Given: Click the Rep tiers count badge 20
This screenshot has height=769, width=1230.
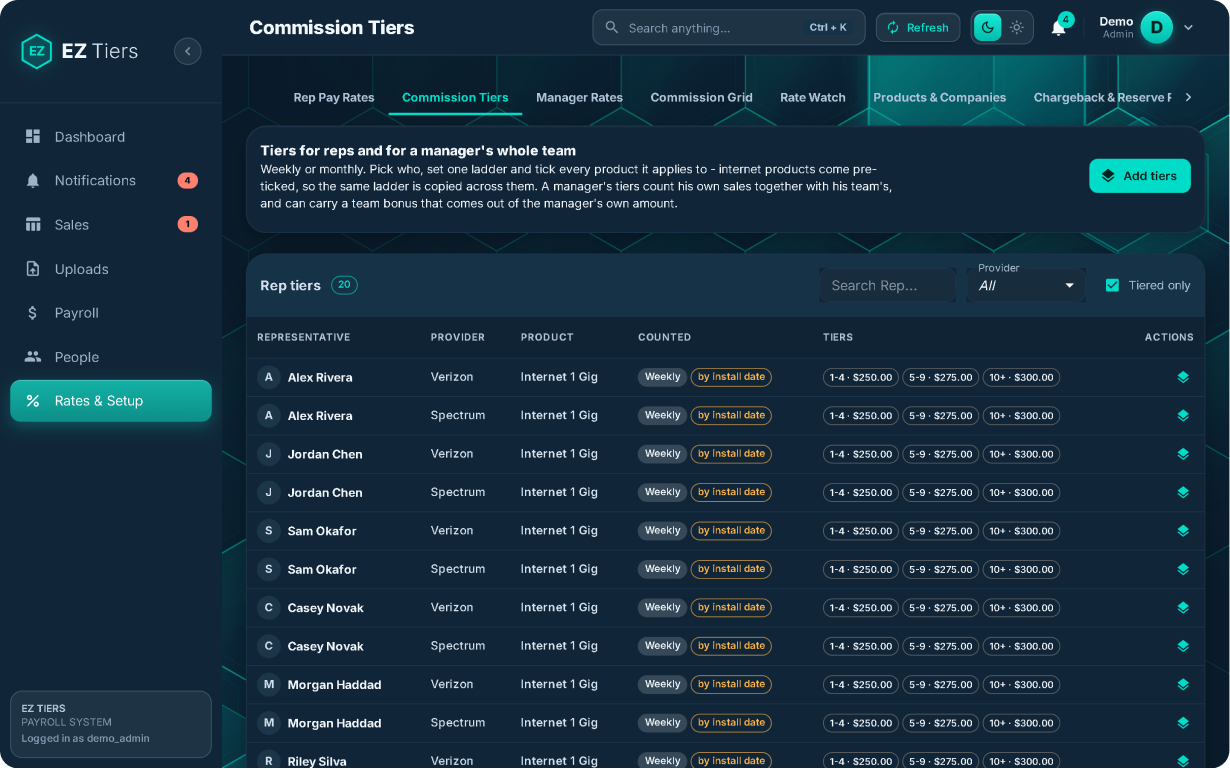Looking at the screenshot, I should tap(344, 285).
